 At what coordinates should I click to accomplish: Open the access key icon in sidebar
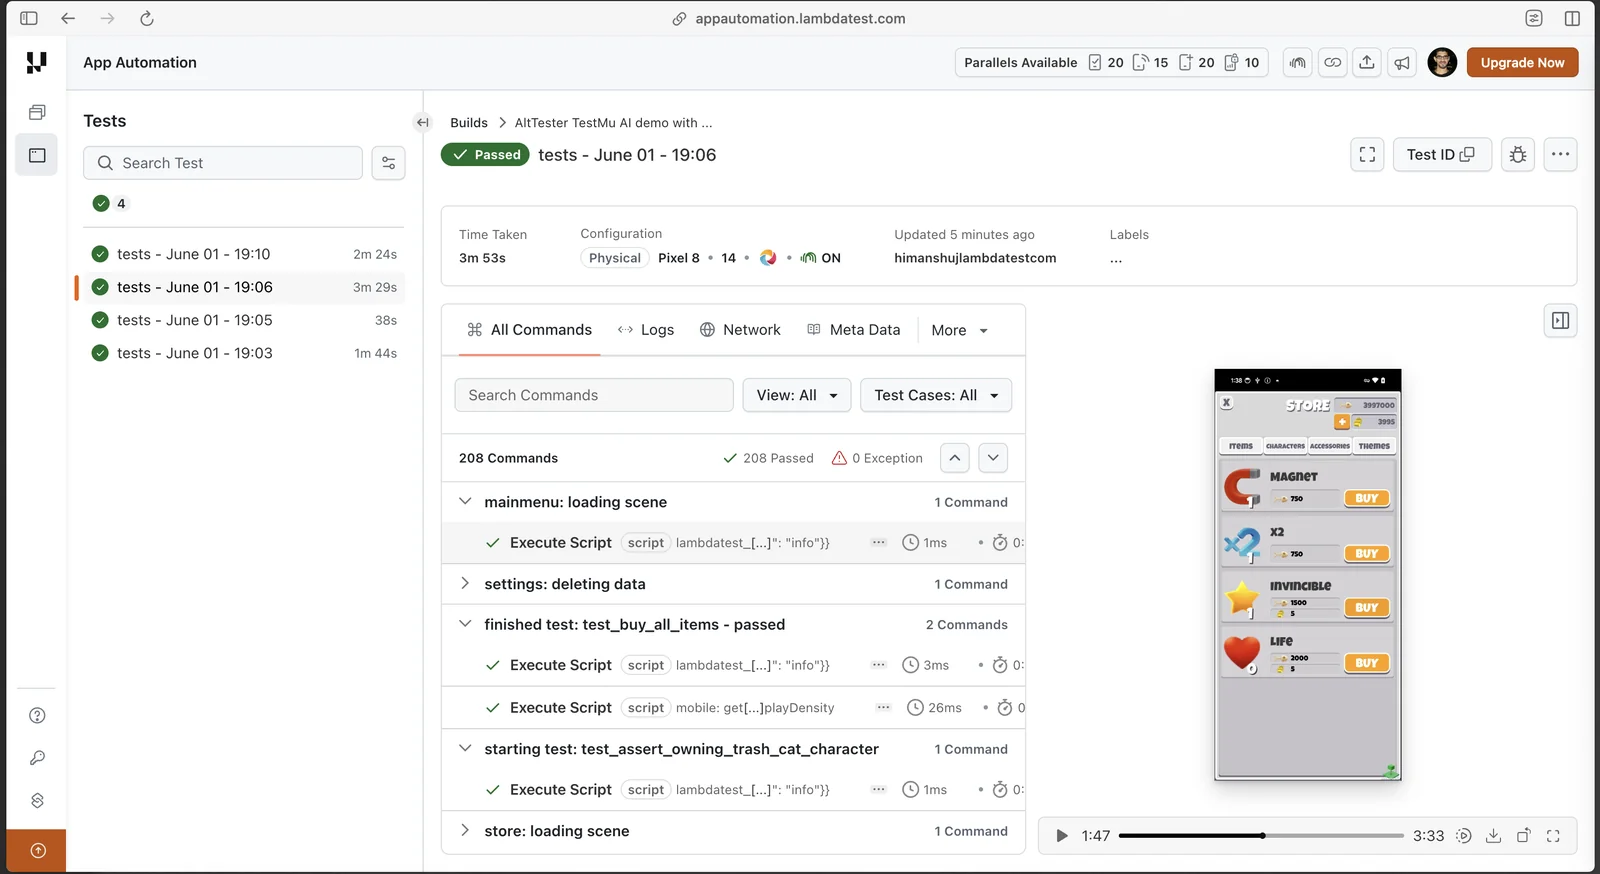[37, 758]
